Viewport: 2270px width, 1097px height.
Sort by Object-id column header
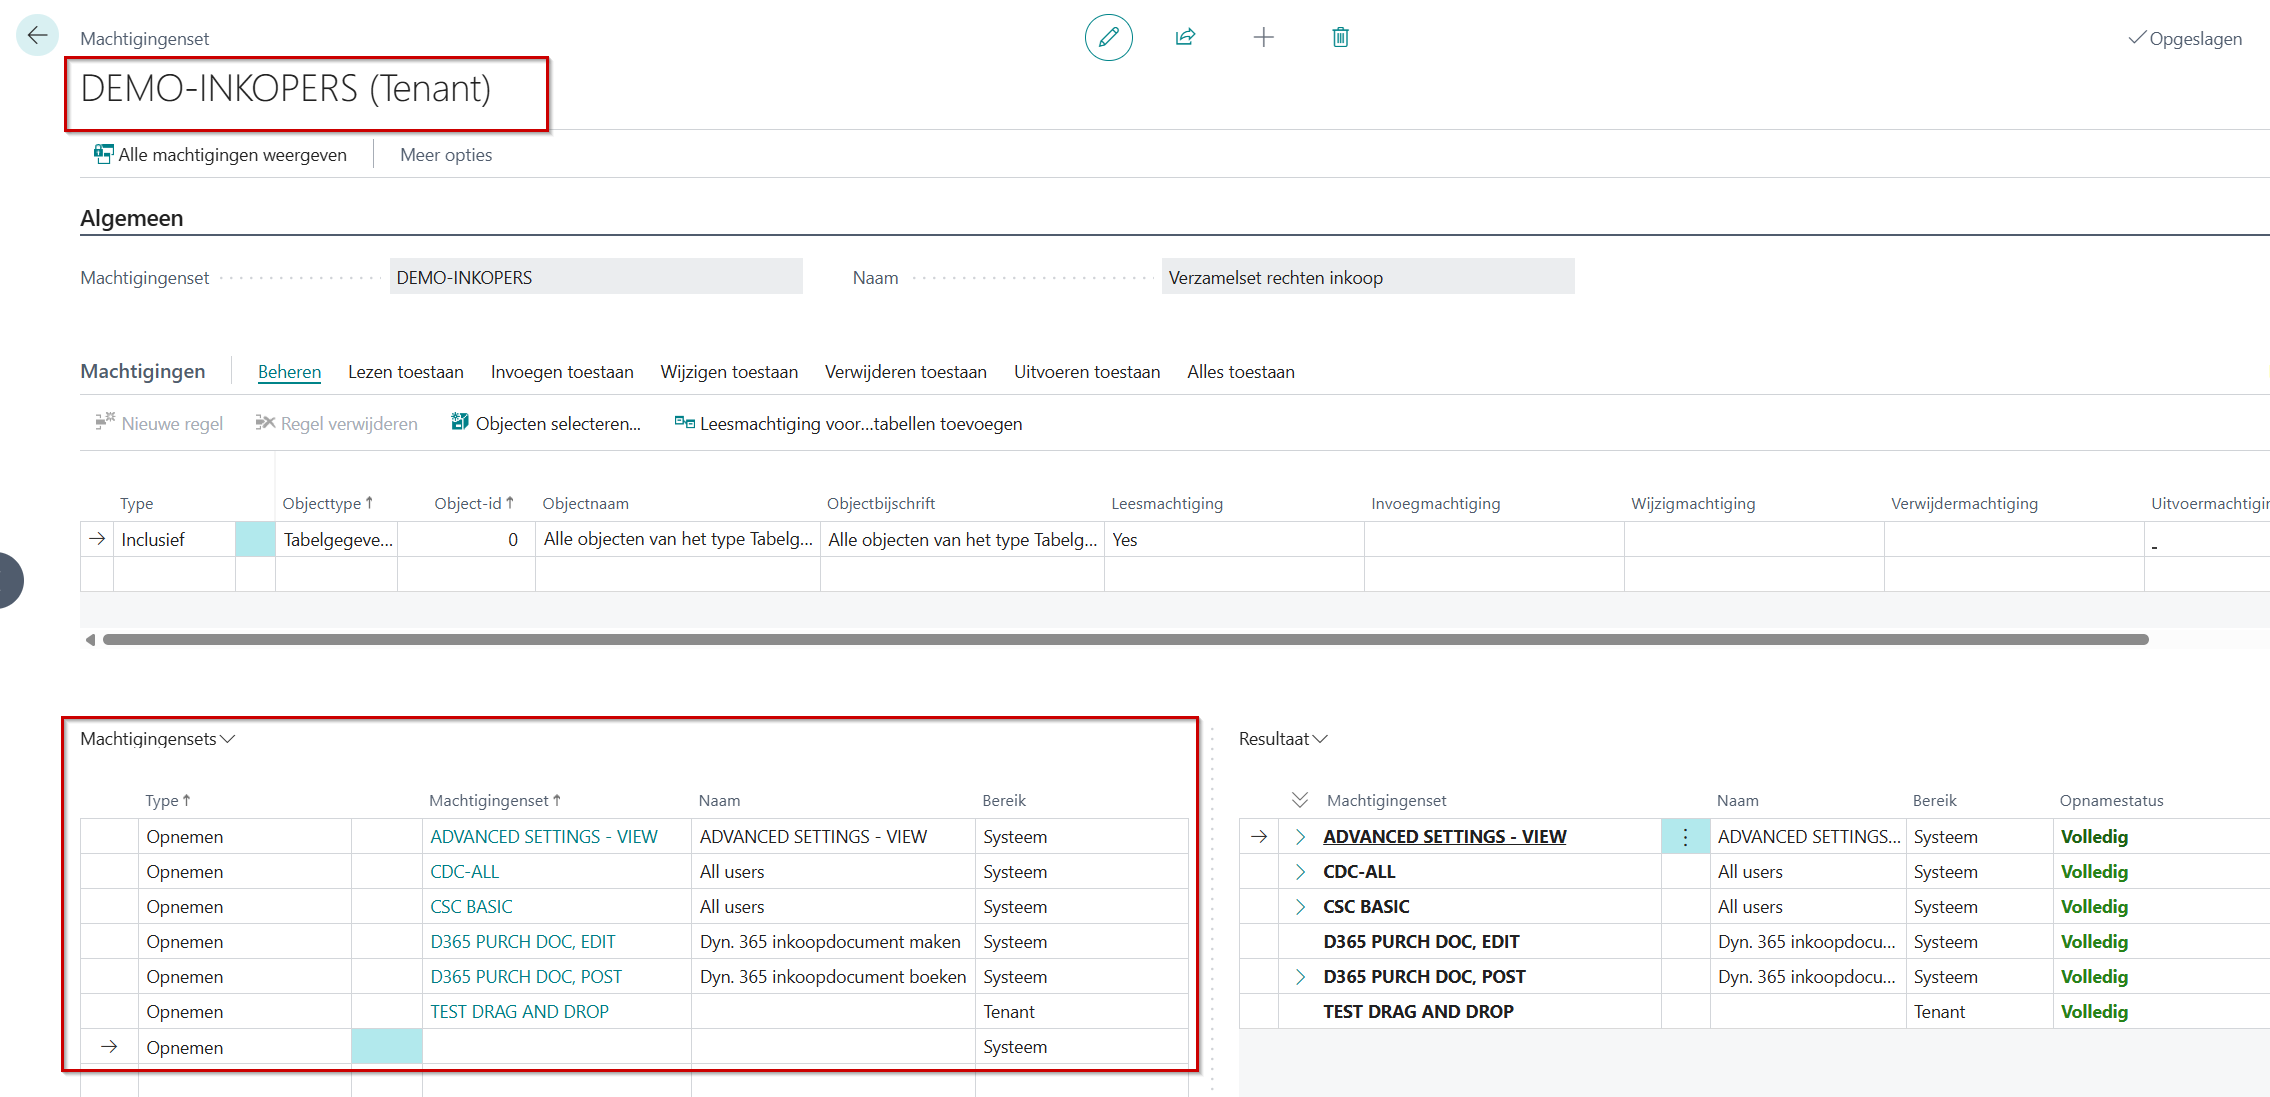pyautogui.click(x=474, y=503)
